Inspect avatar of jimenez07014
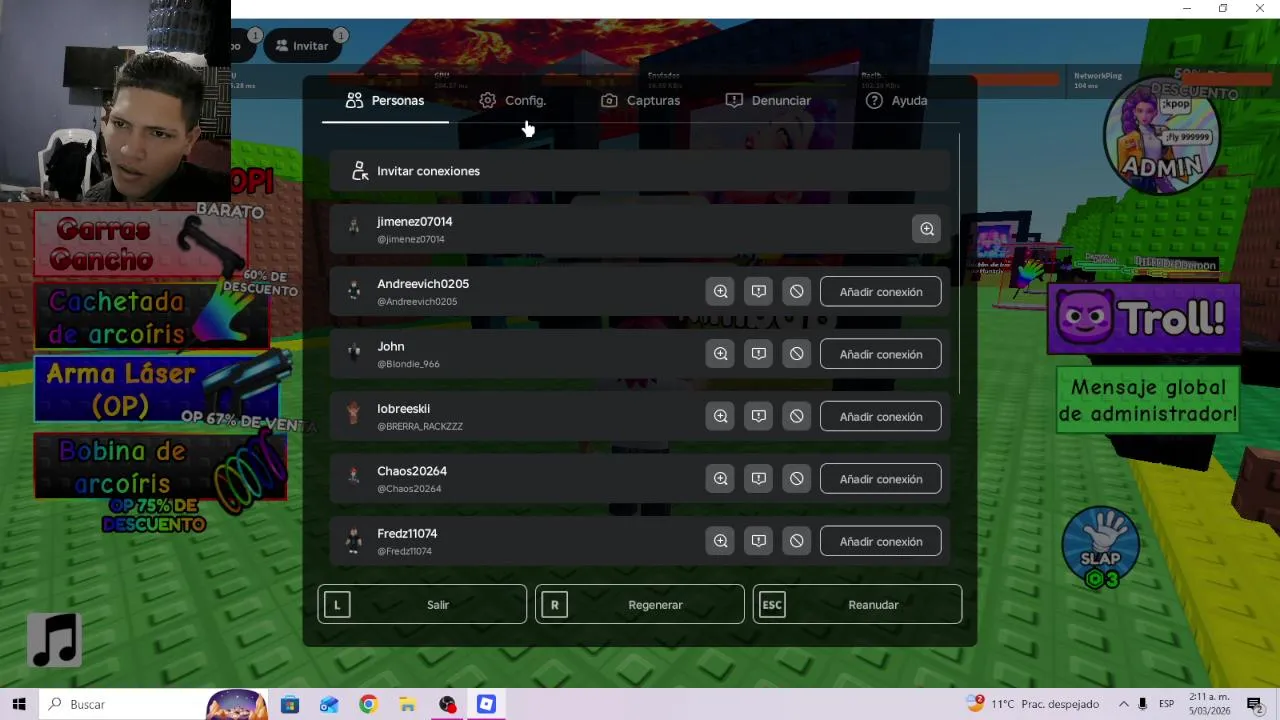This screenshot has height=720, width=1280. coord(927,229)
